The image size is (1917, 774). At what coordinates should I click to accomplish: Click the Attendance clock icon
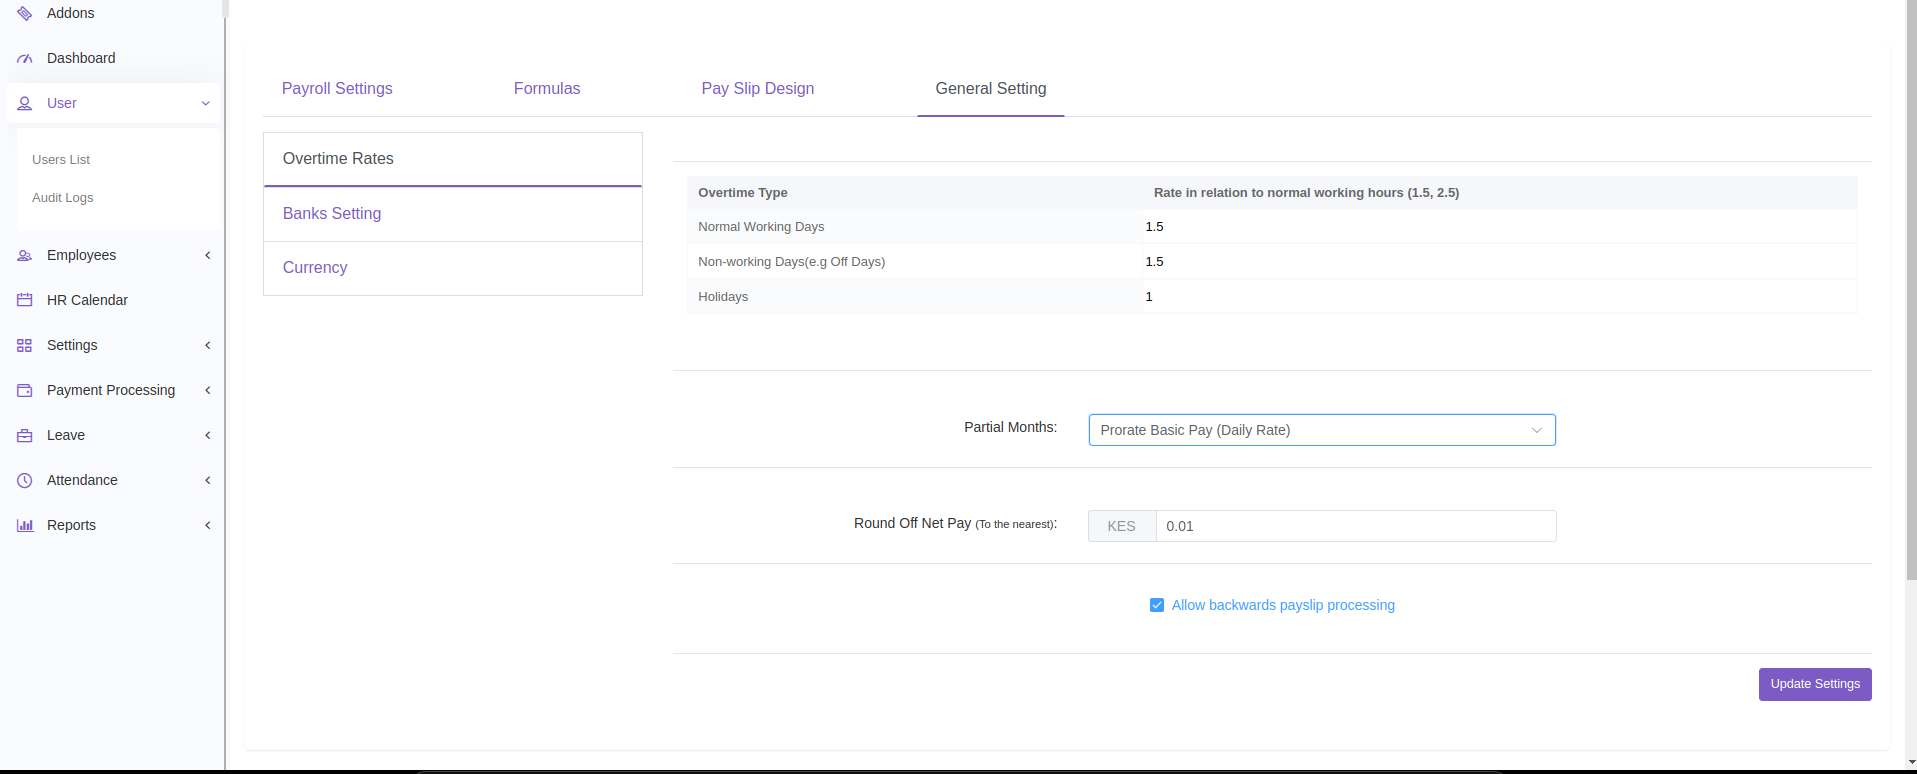pos(25,481)
